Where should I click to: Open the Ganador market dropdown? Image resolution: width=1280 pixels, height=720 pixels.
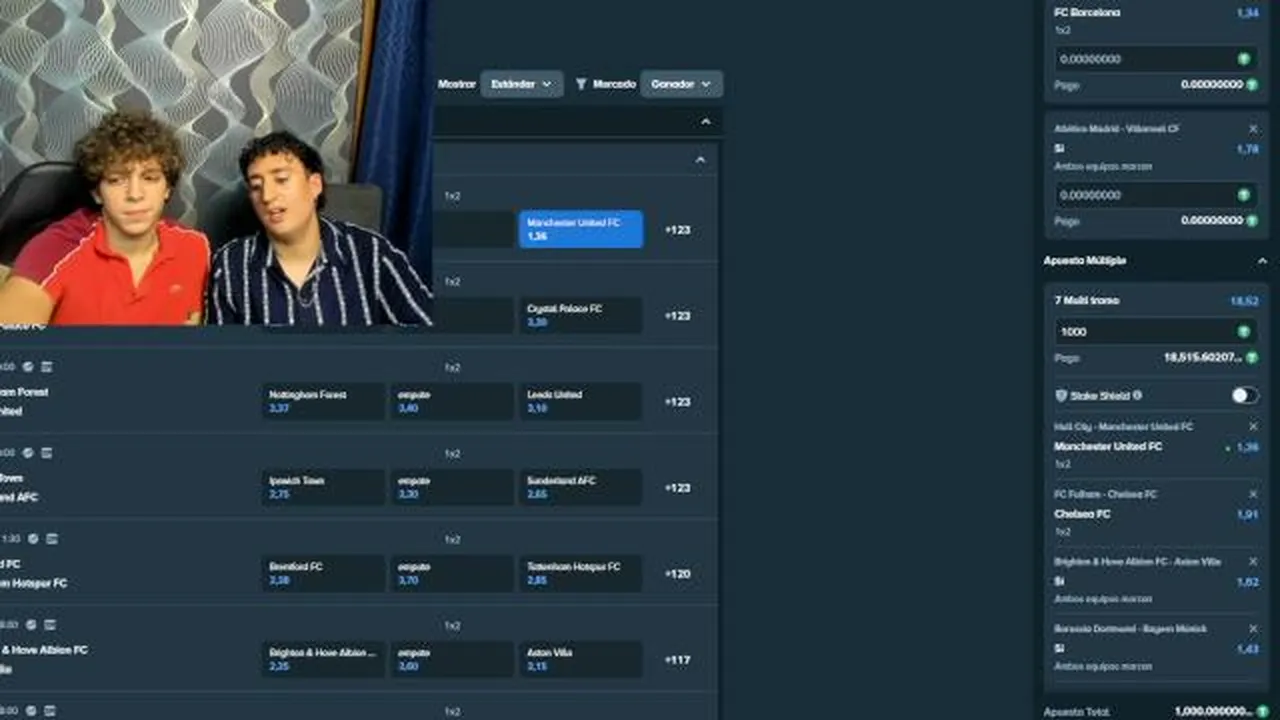click(x=680, y=84)
